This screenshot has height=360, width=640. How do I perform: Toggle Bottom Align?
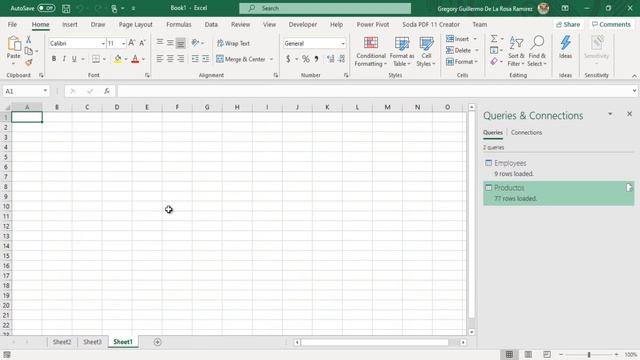pos(180,42)
